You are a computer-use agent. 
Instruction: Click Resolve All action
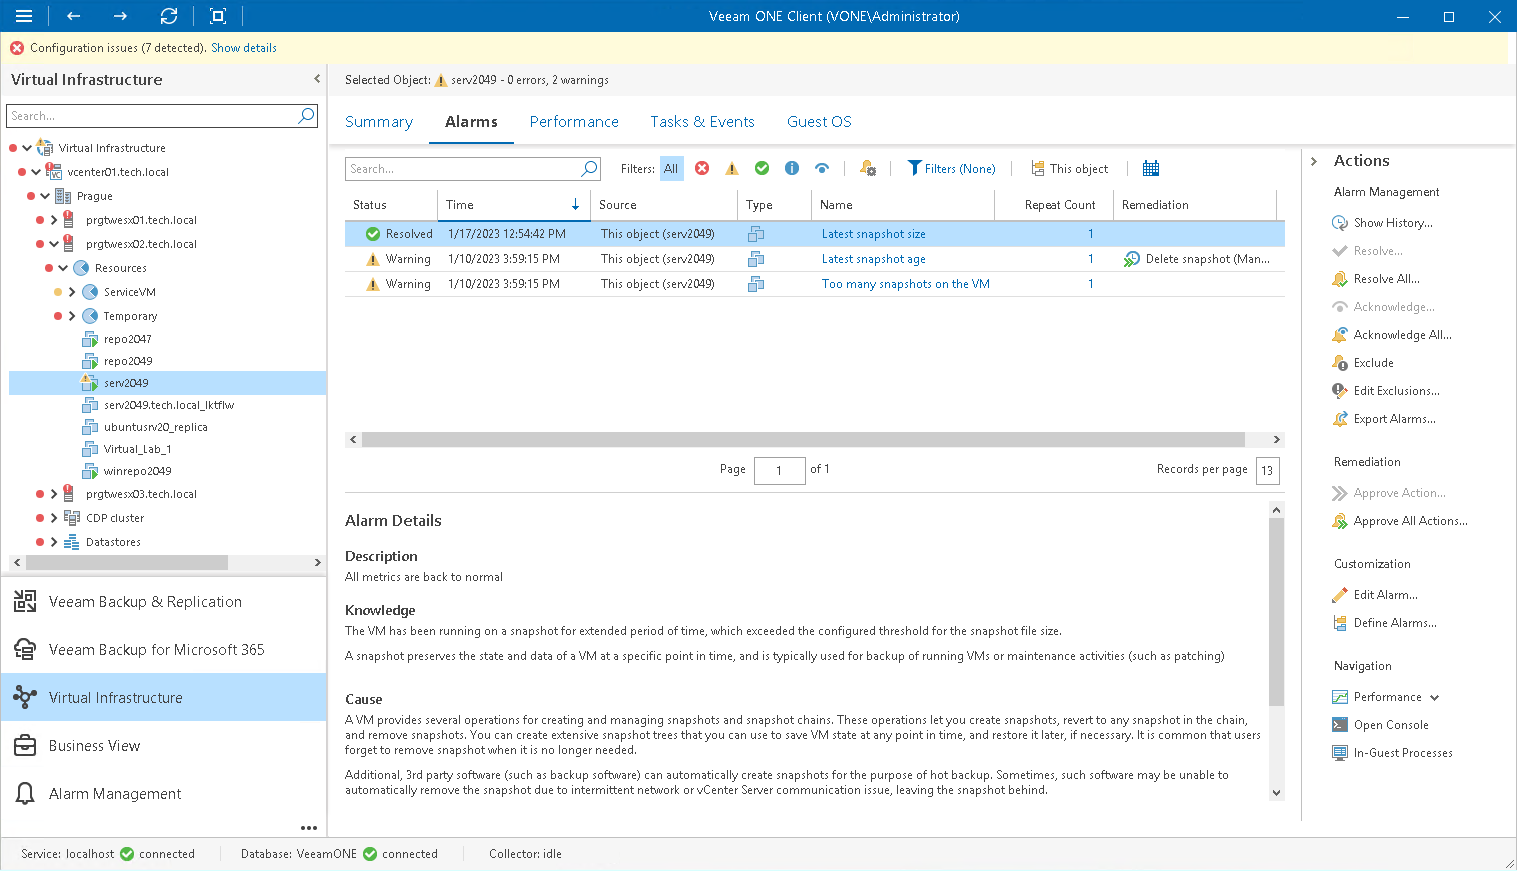tap(1376, 279)
